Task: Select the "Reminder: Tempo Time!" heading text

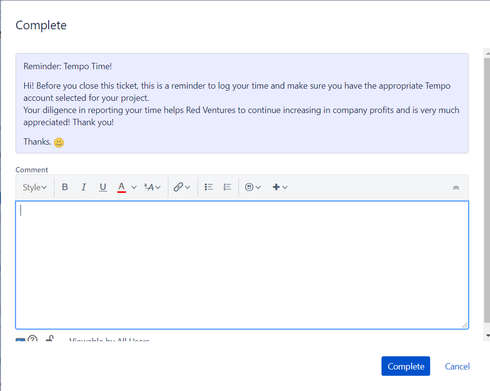Action: pyautogui.click(x=67, y=66)
